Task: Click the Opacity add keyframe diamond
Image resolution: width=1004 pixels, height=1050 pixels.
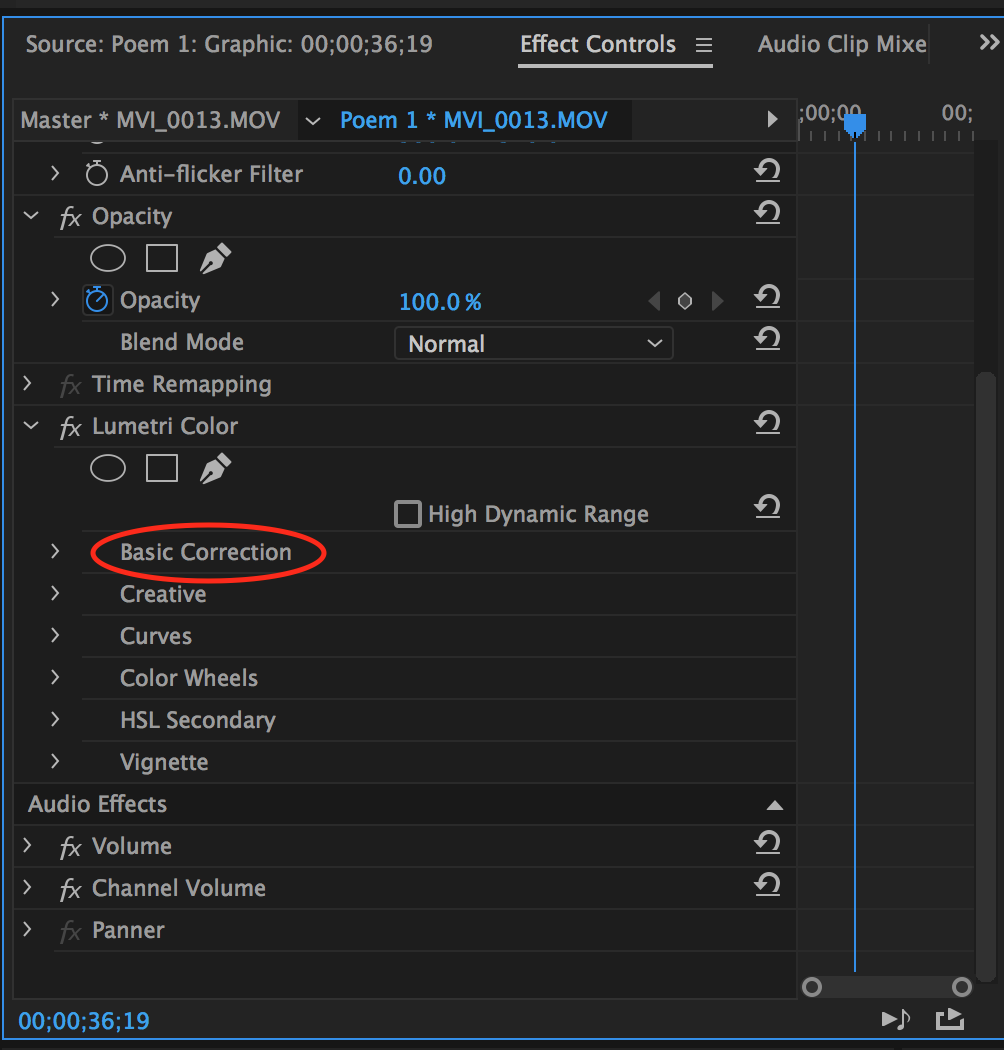Action: pyautogui.click(x=685, y=301)
